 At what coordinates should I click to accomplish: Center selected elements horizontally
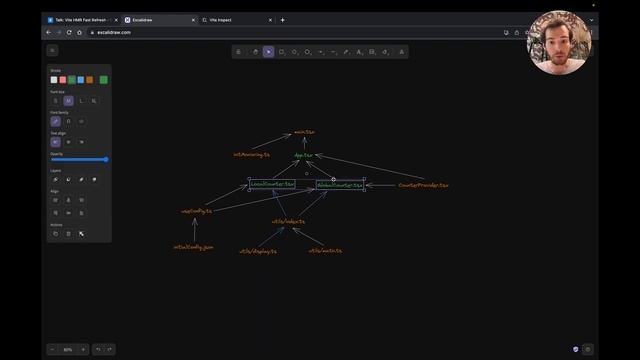(69, 200)
